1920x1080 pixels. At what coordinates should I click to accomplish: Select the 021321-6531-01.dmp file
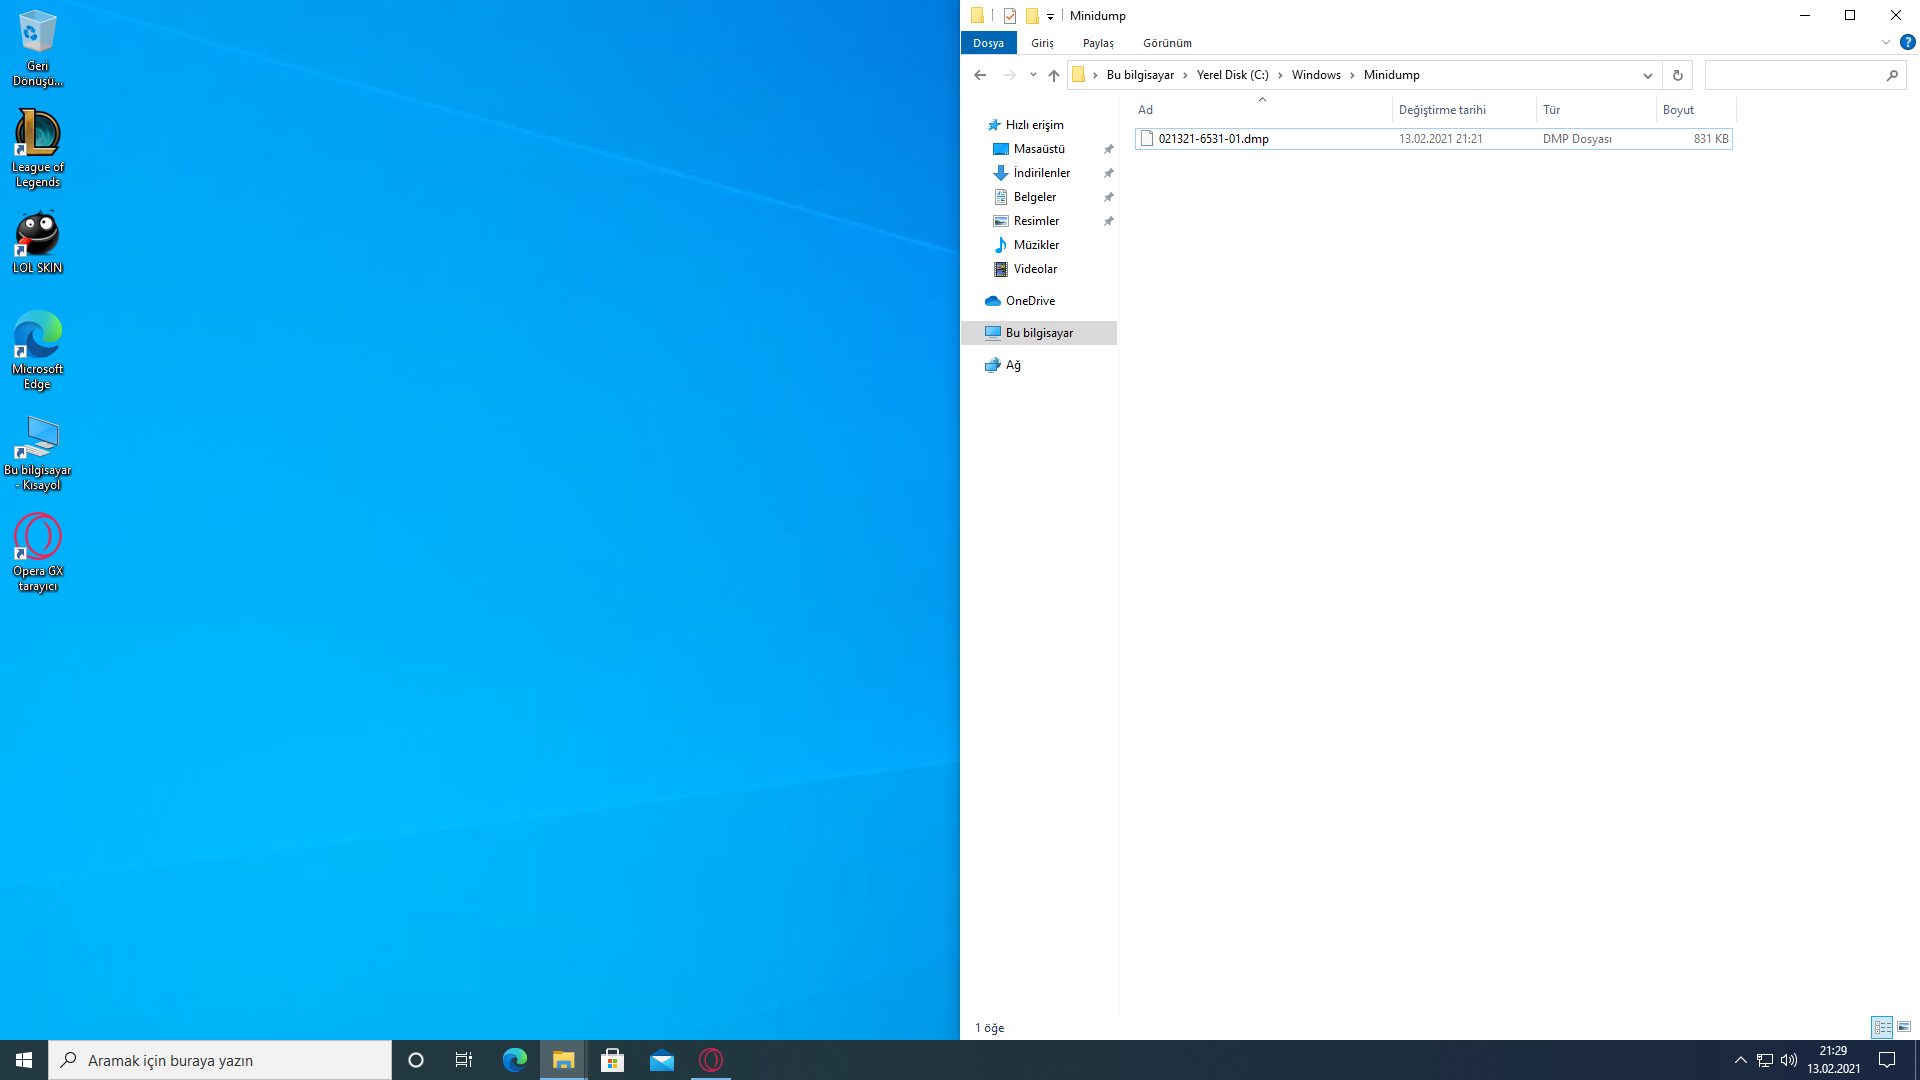[1213, 139]
